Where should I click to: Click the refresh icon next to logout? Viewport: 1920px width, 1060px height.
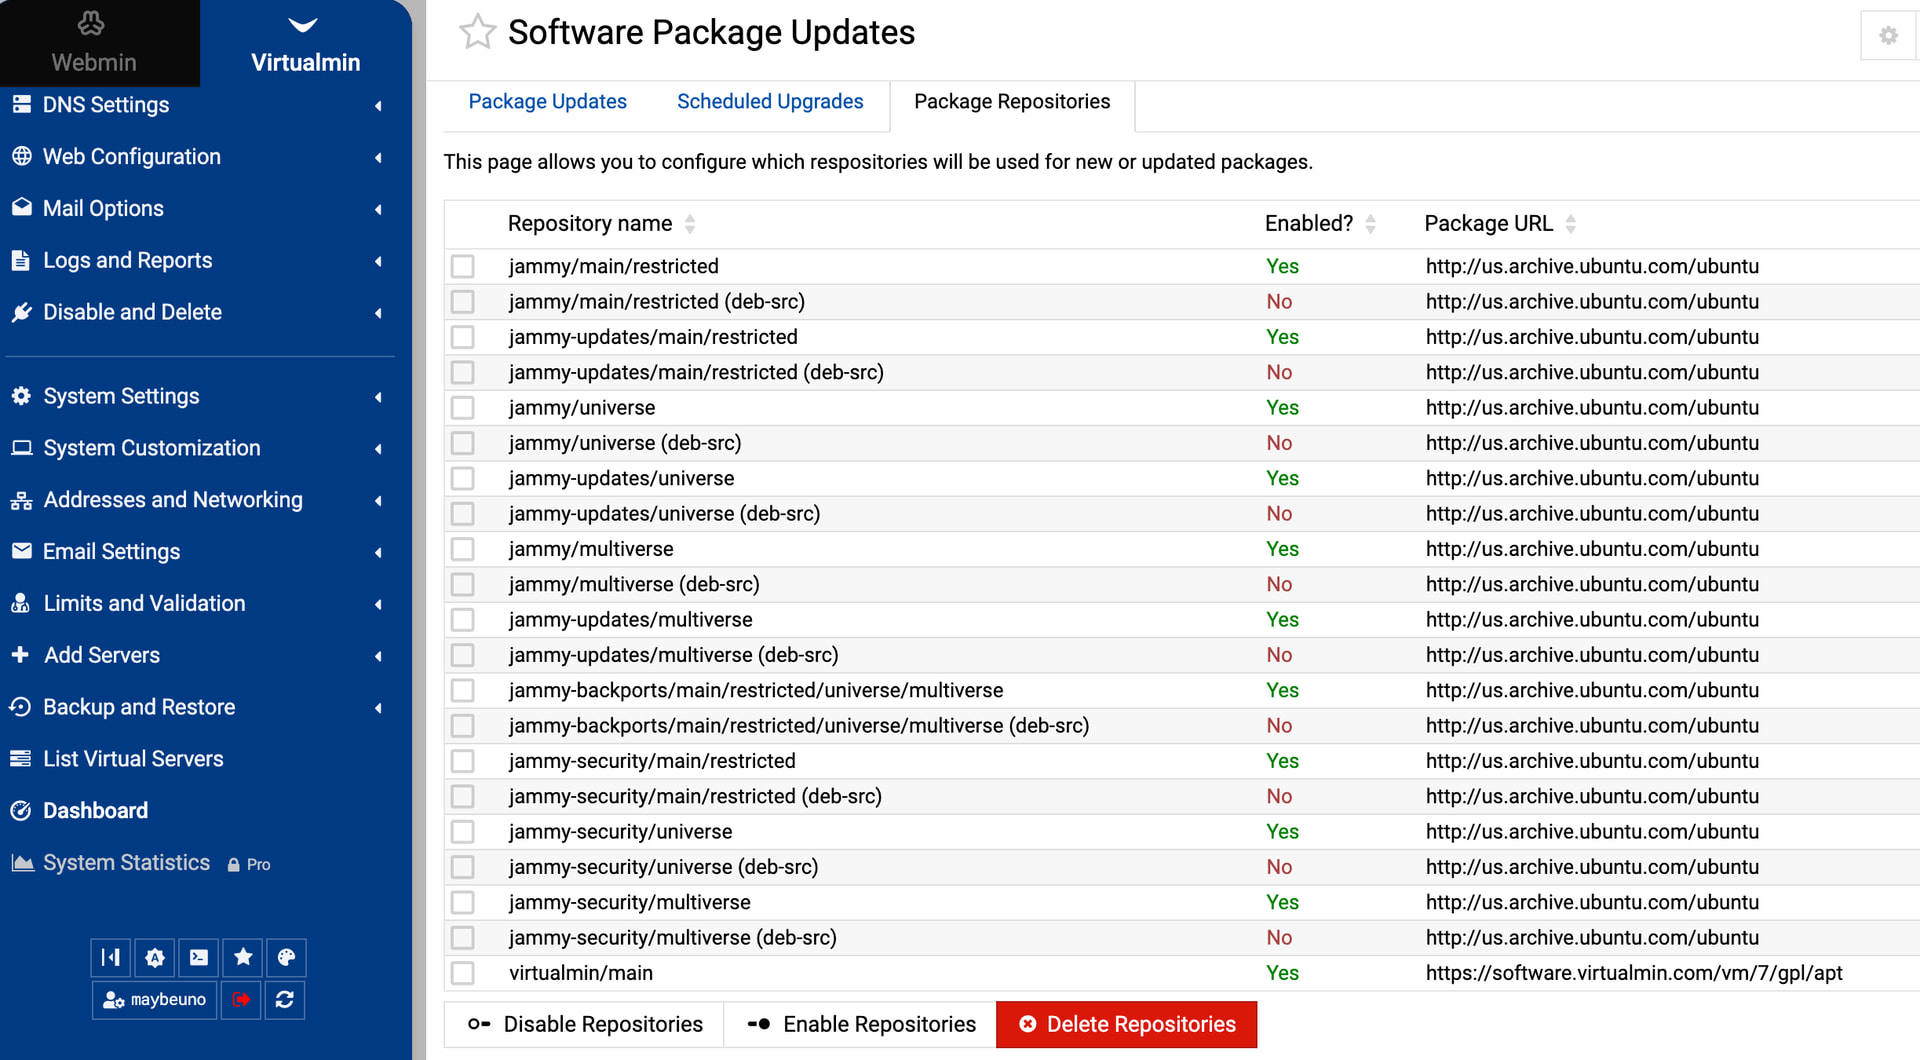point(285,999)
